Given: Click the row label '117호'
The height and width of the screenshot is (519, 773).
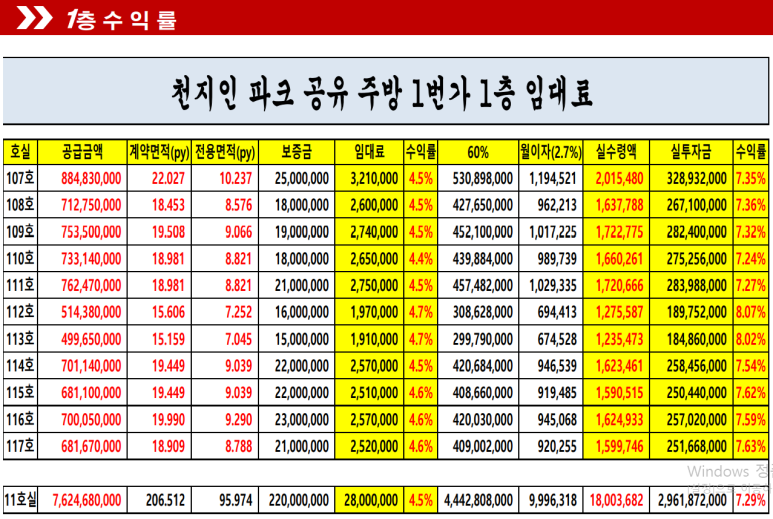Looking at the screenshot, I should [x=20, y=446].
